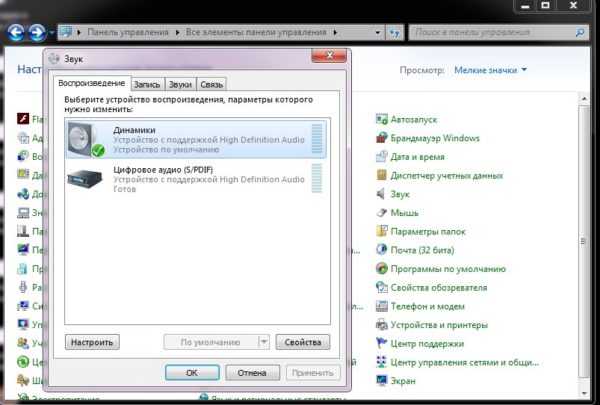Image resolution: width=600 pixels, height=405 pixels.
Task: Click Все элементы панели управления breadcrumb
Action: 256,33
